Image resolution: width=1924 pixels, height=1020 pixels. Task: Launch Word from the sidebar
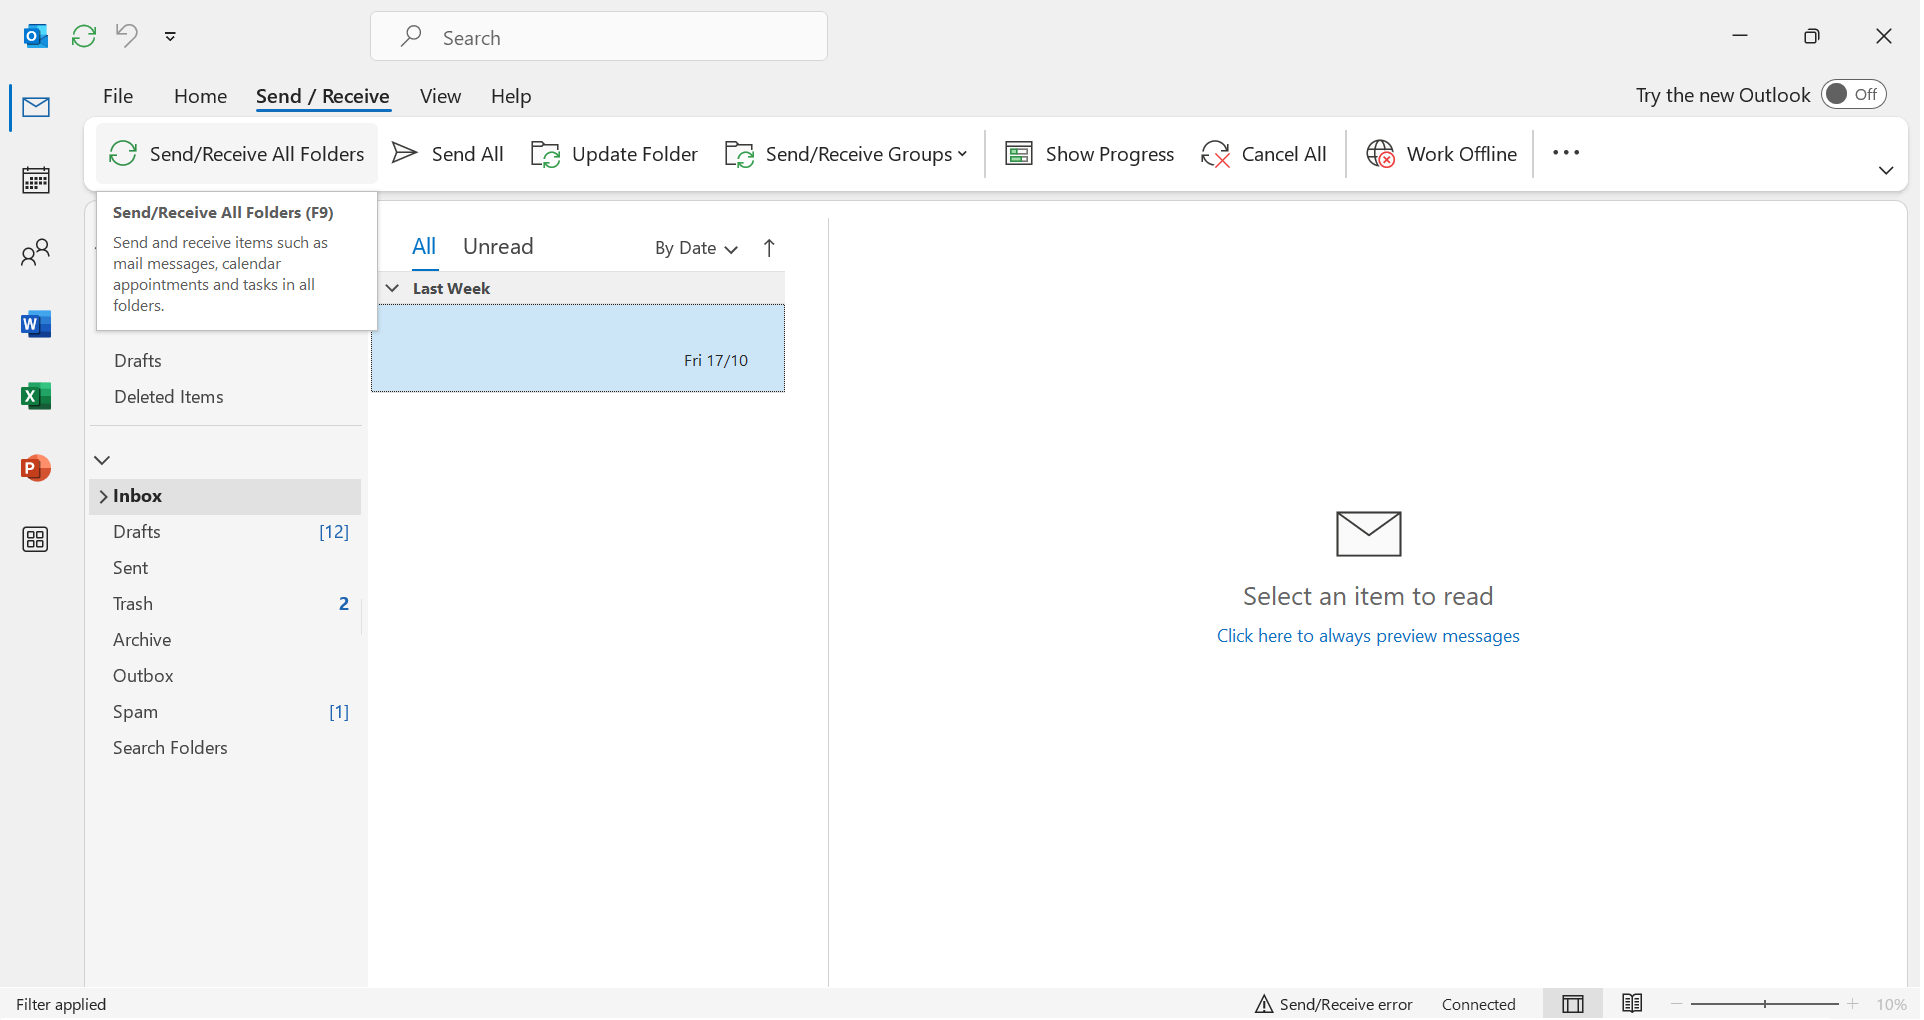[36, 324]
